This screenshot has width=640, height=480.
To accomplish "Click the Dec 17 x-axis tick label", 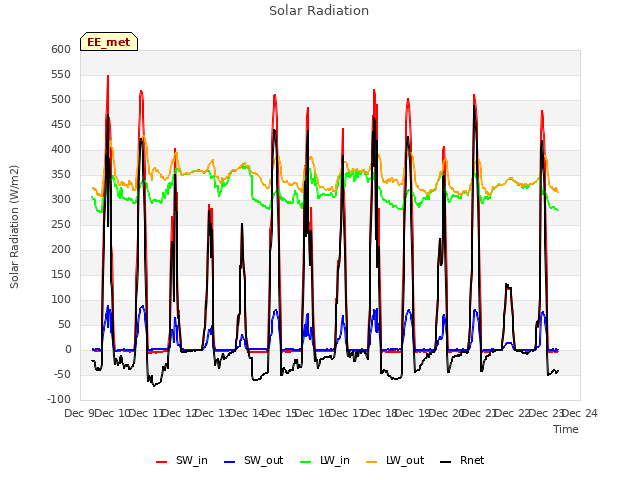I will tap(347, 413).
